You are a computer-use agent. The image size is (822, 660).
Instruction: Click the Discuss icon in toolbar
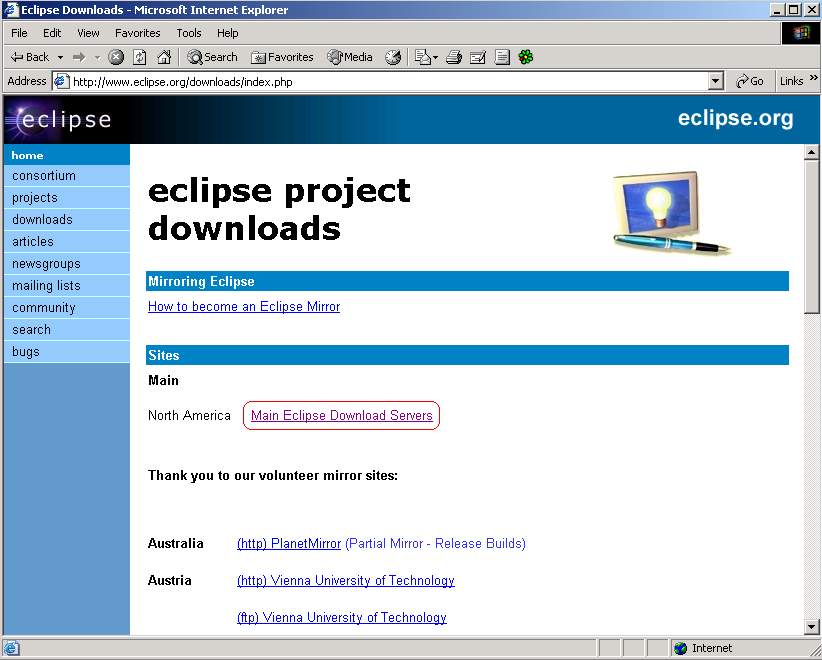point(502,57)
